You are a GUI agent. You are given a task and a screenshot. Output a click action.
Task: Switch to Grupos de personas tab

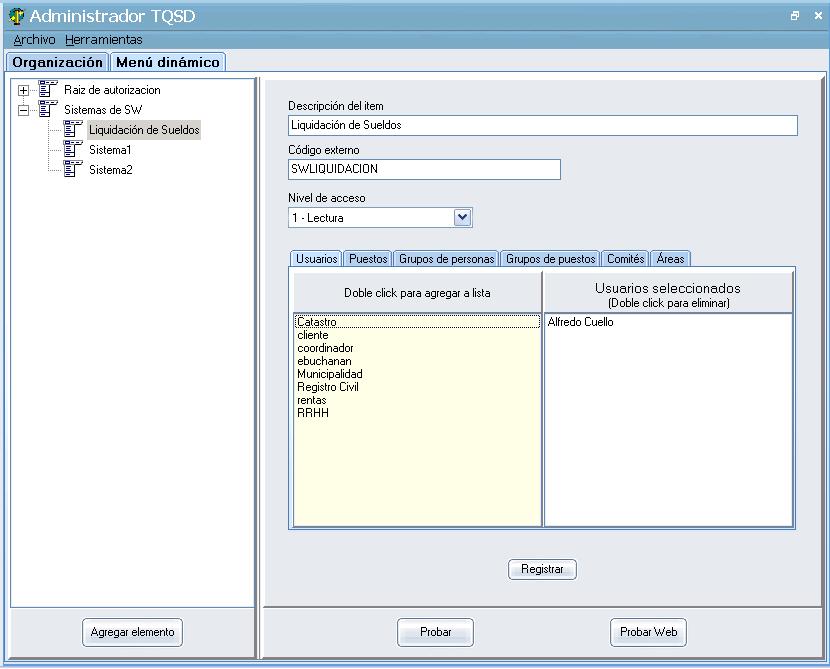click(446, 259)
